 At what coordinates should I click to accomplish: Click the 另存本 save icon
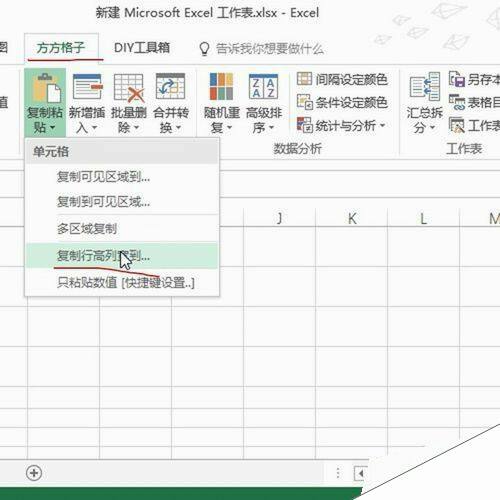click(x=457, y=79)
